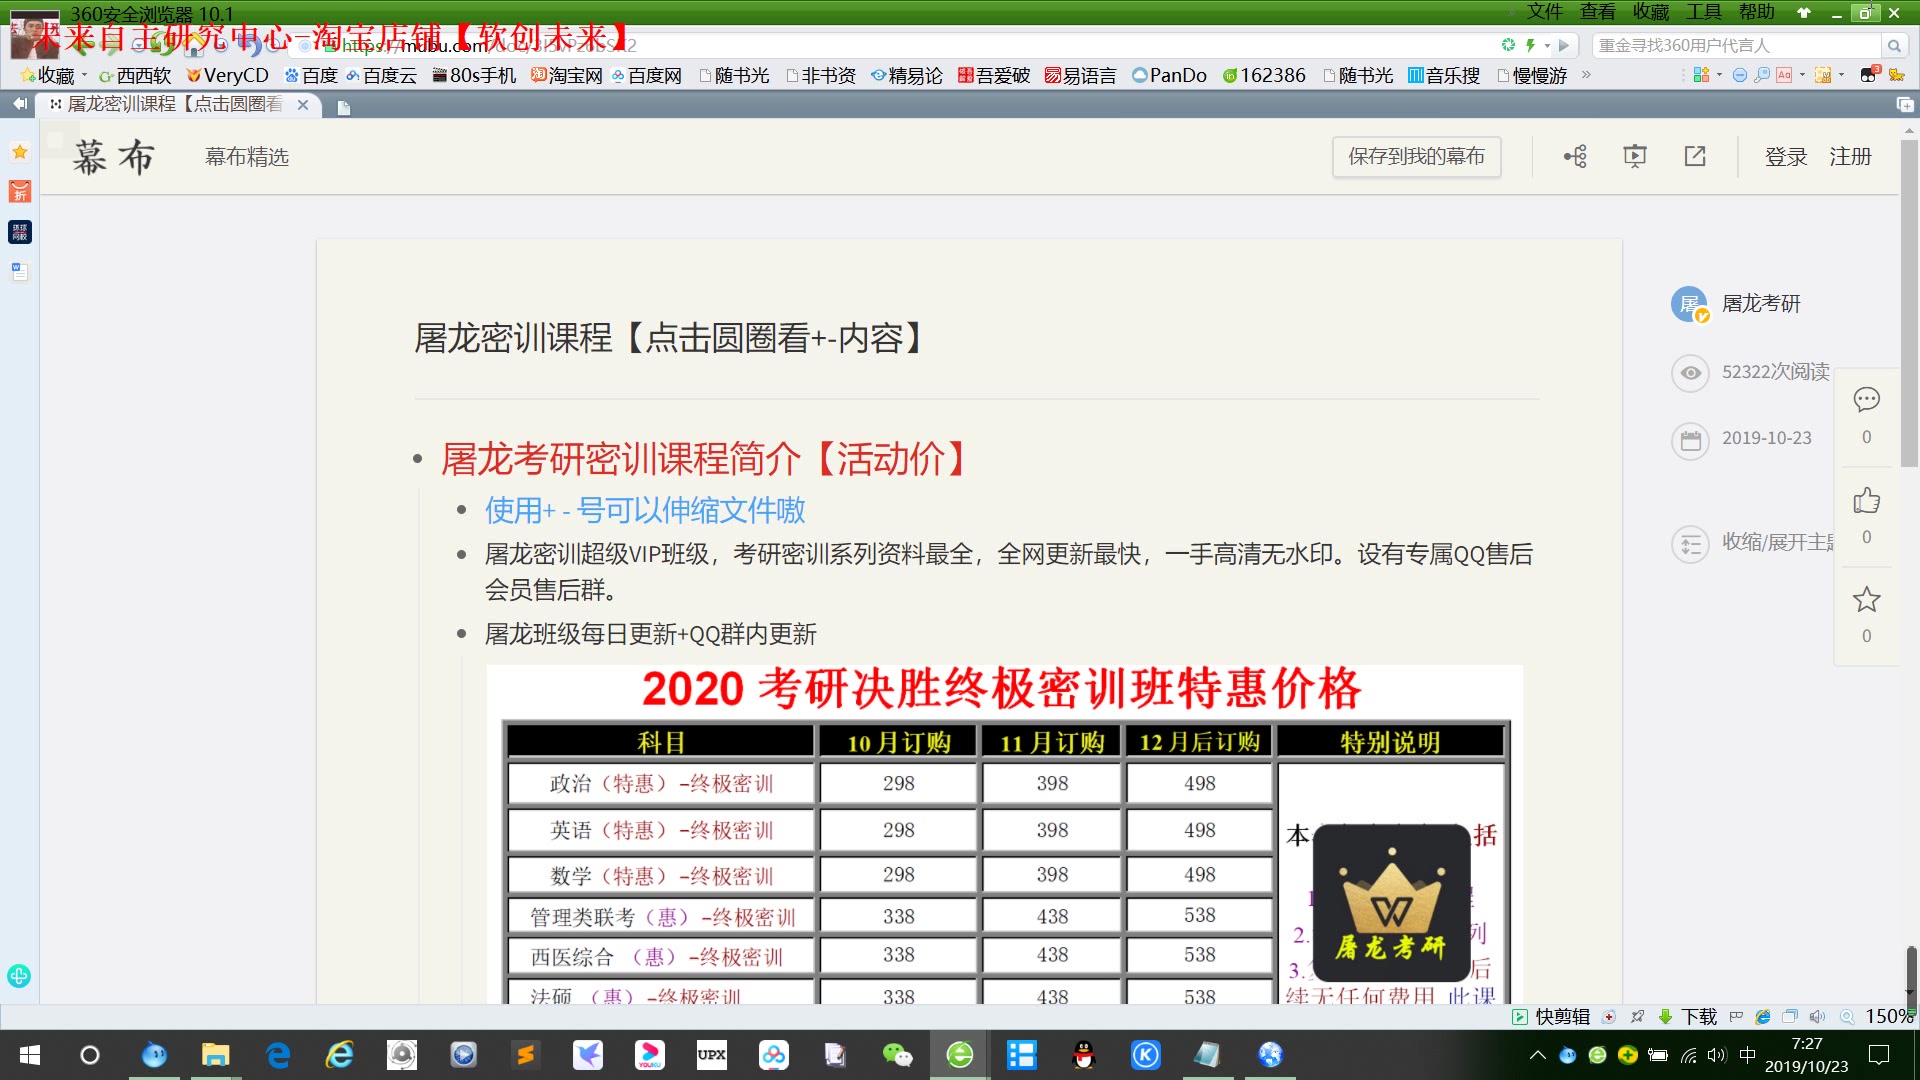This screenshot has width=1920, height=1080.
Task: Open document in new window icon
Action: [1695, 156]
